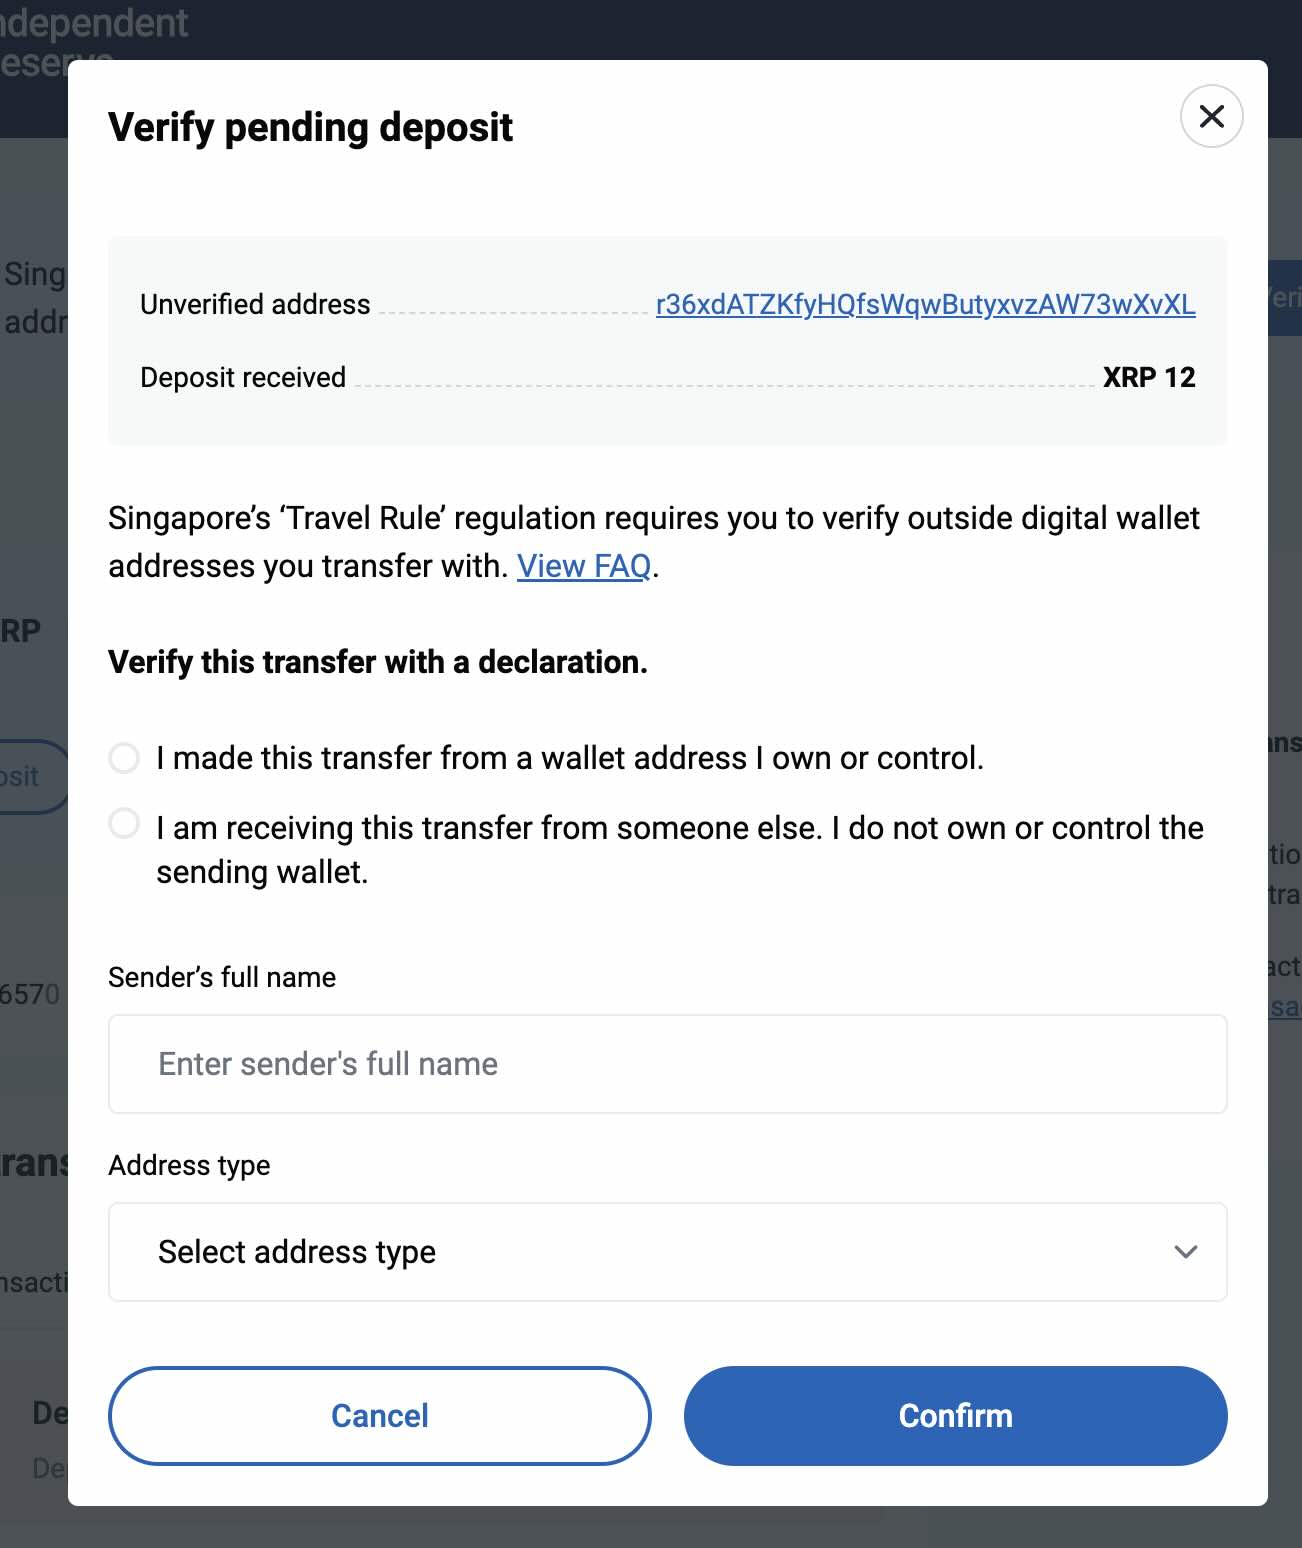Open the unverified XRP address link
This screenshot has width=1302, height=1548.
coord(925,304)
